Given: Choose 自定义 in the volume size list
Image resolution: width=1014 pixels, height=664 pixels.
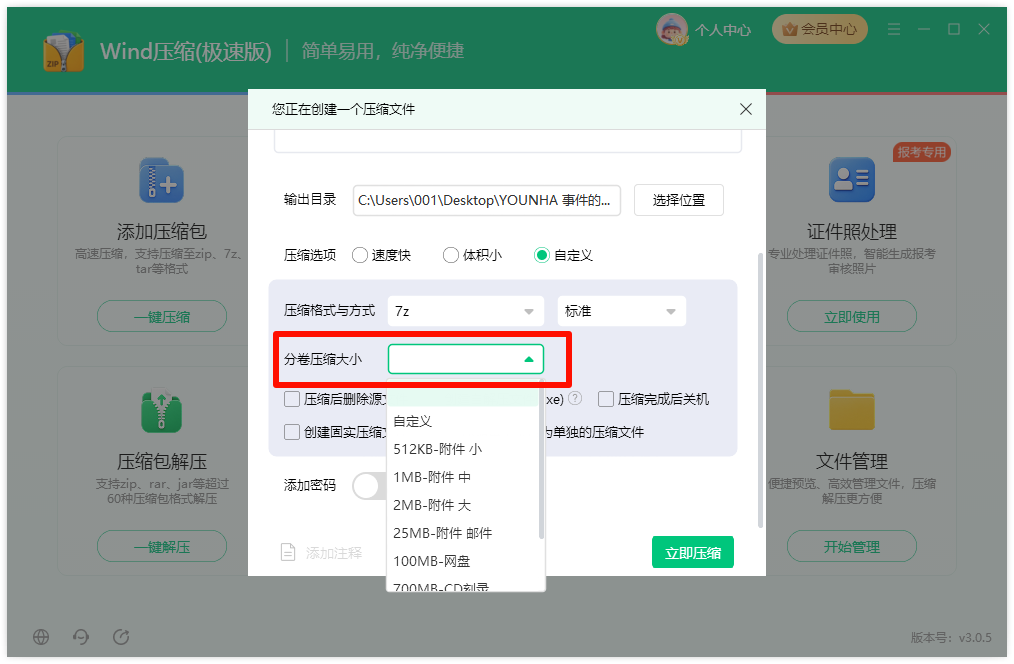Looking at the screenshot, I should (463, 421).
